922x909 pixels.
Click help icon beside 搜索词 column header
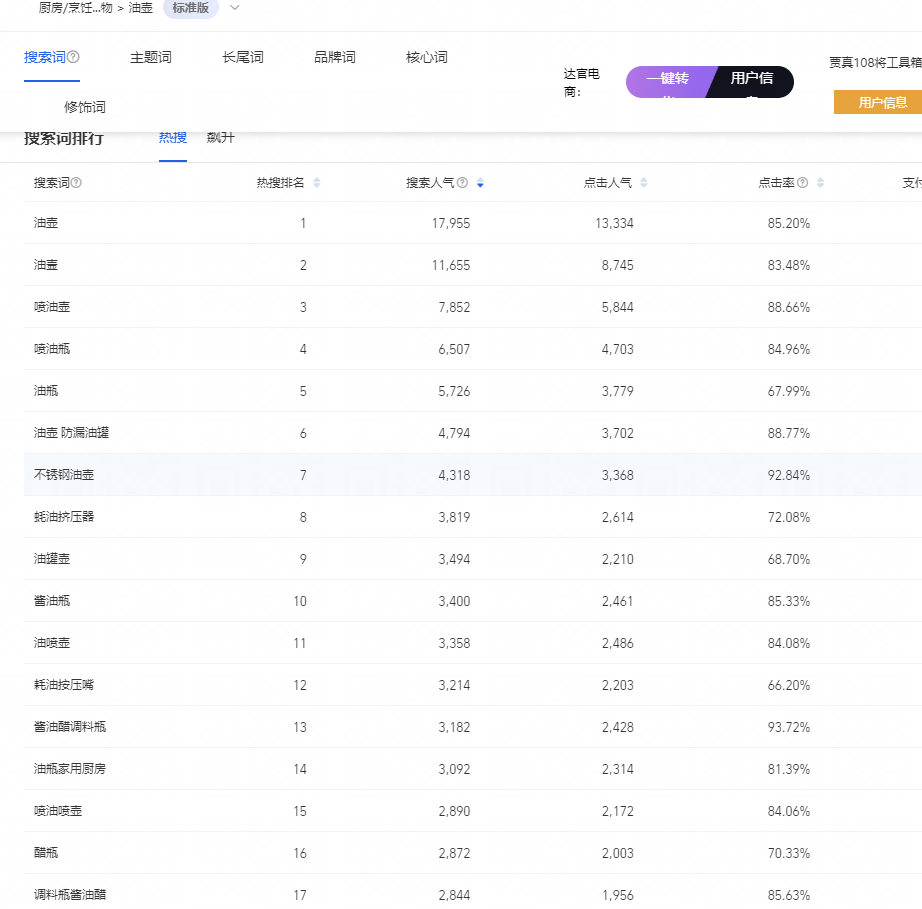[76, 183]
